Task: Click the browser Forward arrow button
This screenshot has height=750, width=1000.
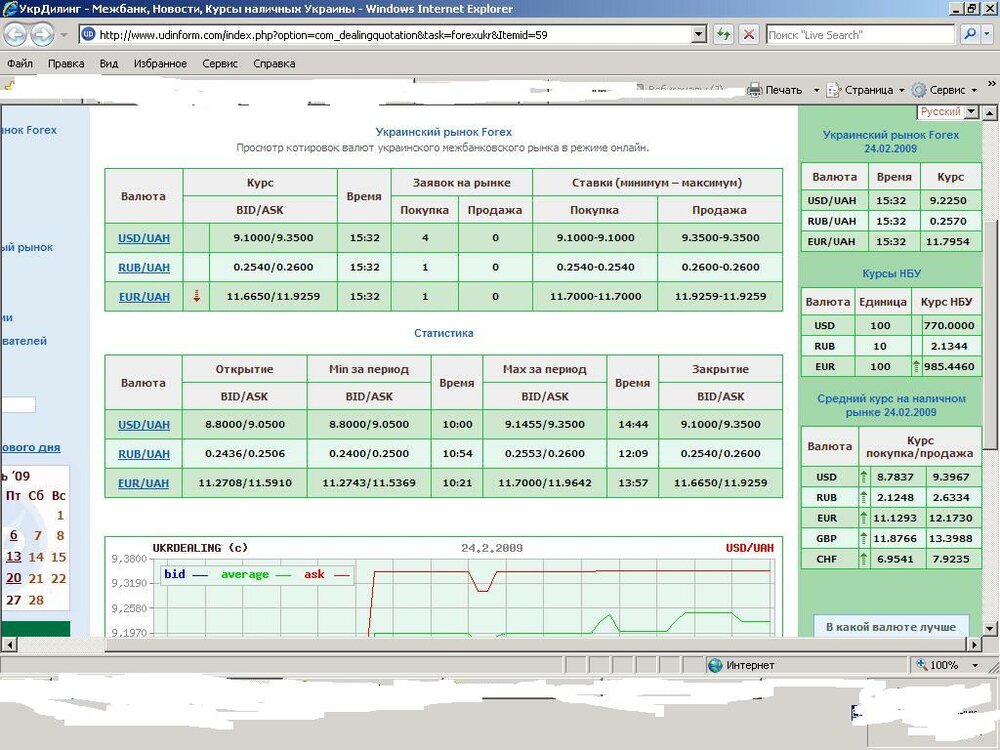Action: pyautogui.click(x=42, y=35)
